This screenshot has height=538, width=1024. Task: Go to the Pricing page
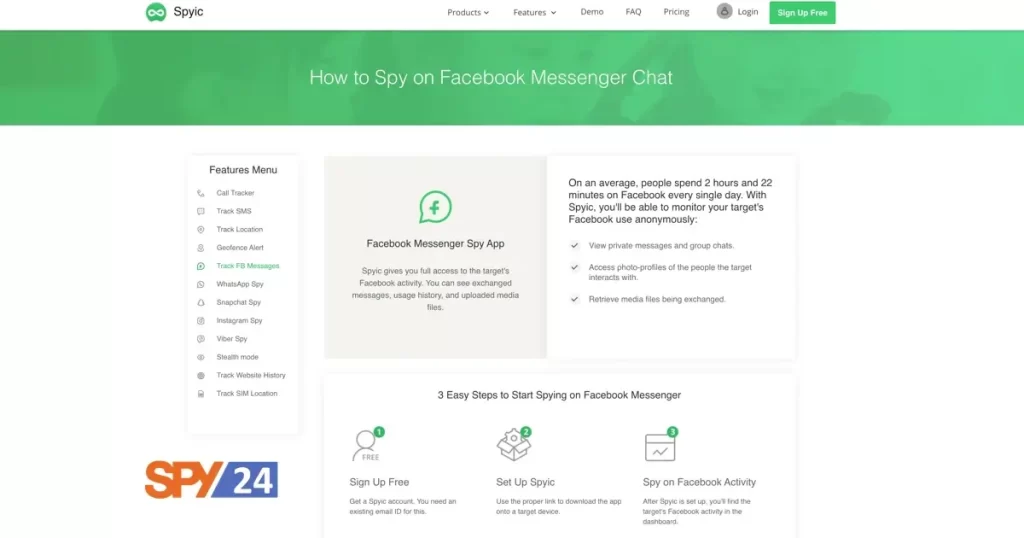coord(676,12)
